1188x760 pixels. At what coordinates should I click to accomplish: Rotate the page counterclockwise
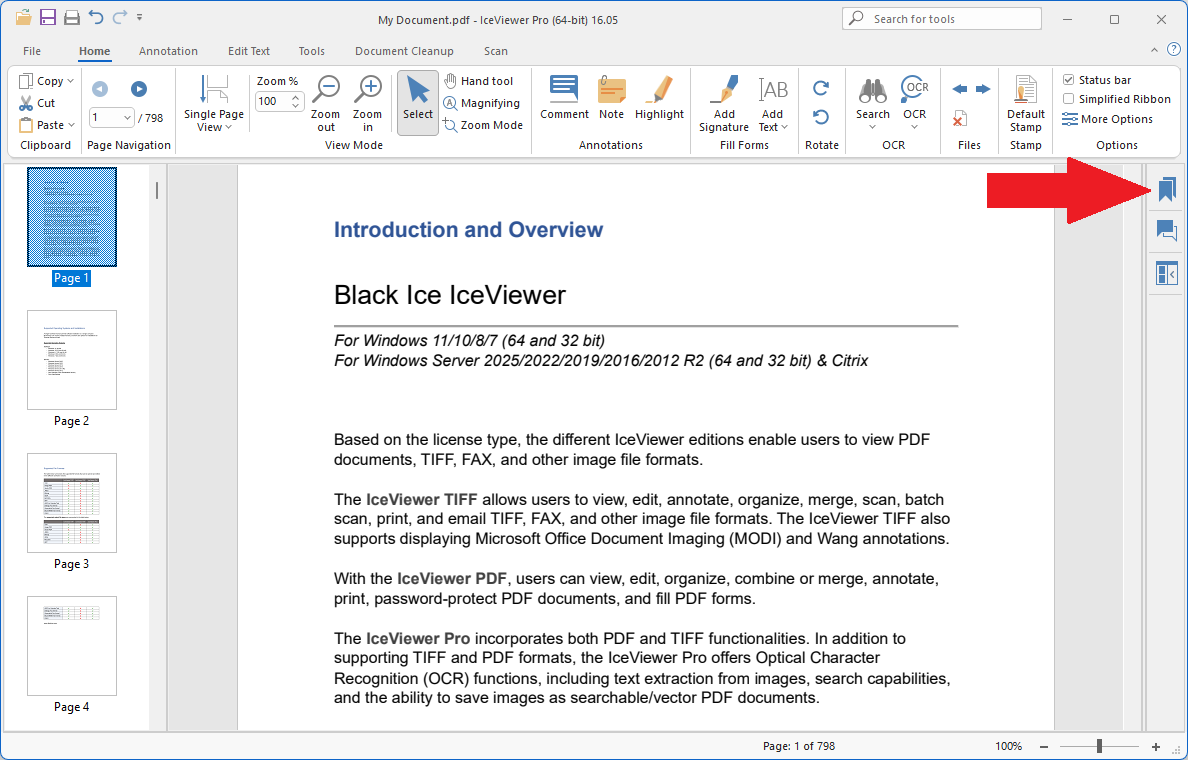click(821, 117)
